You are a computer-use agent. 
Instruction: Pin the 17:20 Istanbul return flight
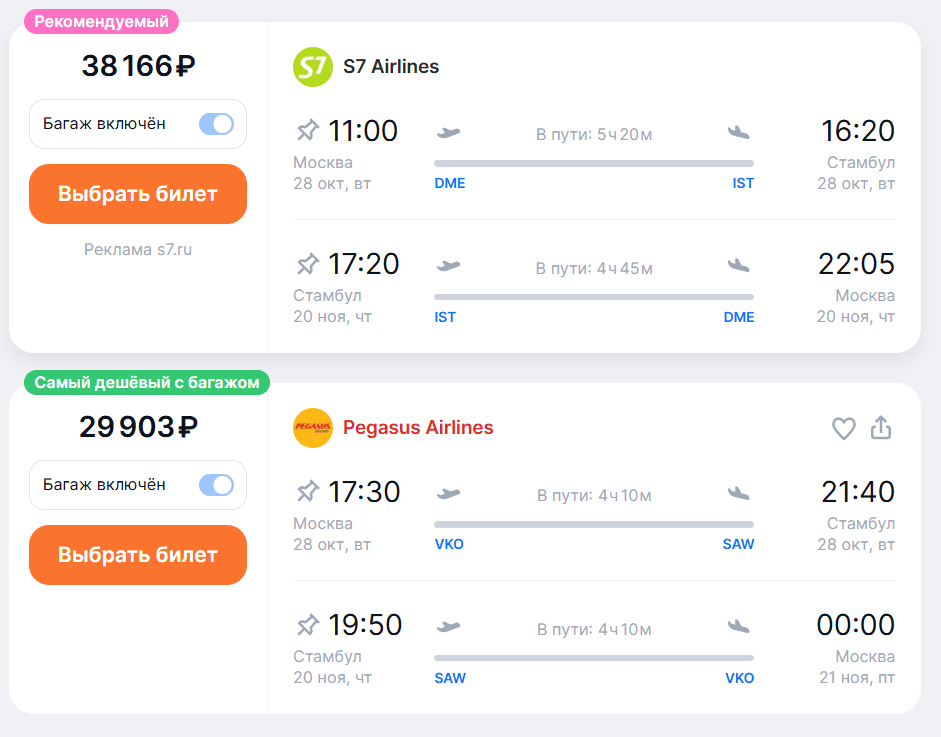tap(308, 264)
